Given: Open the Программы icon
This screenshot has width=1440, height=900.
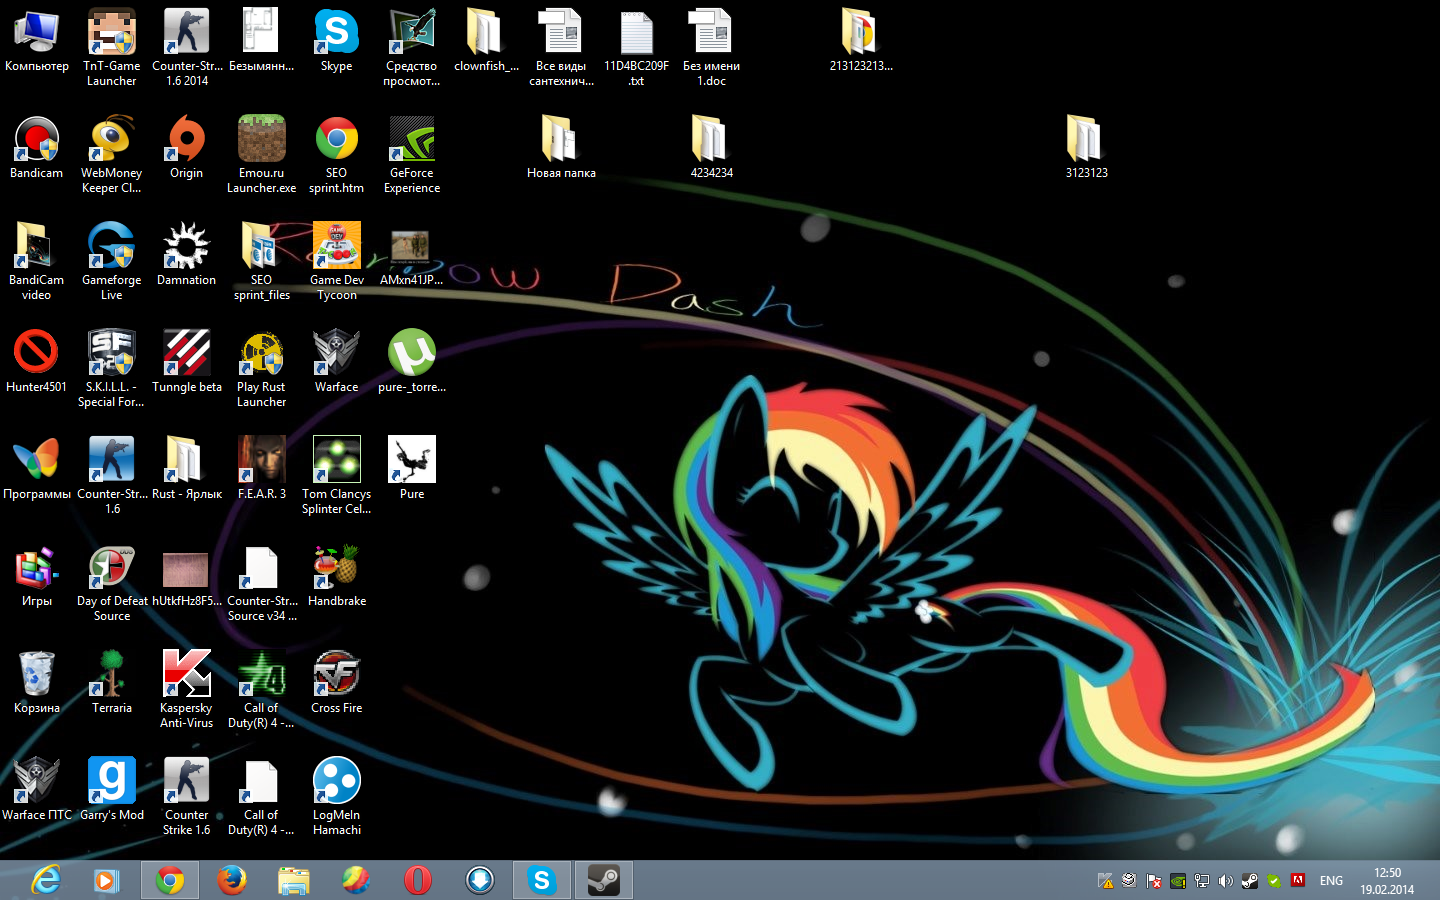Looking at the screenshot, I should pyautogui.click(x=37, y=469).
